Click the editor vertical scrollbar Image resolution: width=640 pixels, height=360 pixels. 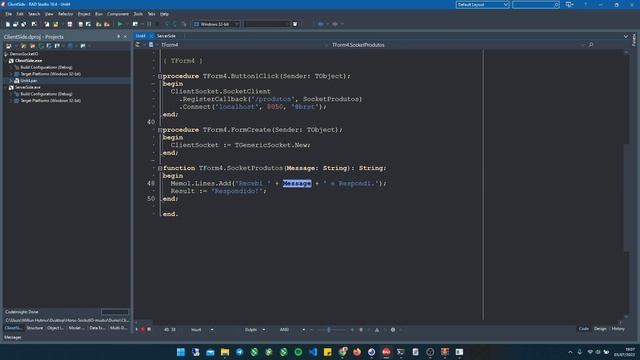coord(627,184)
